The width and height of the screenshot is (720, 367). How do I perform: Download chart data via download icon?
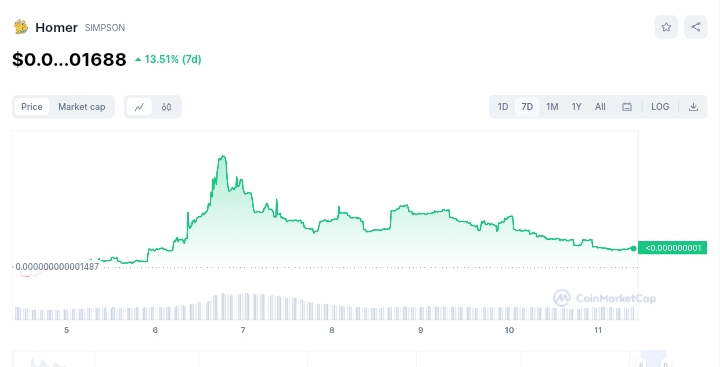(x=693, y=107)
